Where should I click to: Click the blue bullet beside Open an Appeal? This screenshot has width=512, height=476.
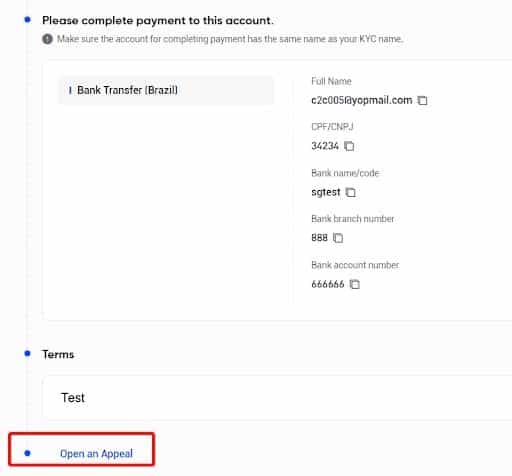click(28, 453)
